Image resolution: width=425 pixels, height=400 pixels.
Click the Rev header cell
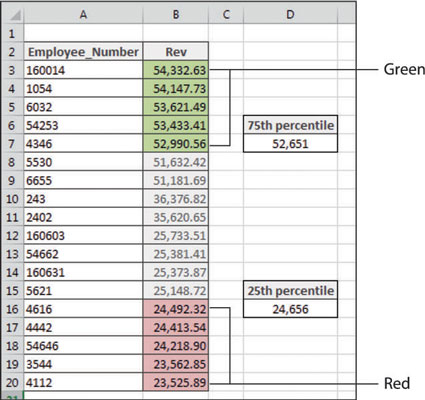[176, 52]
